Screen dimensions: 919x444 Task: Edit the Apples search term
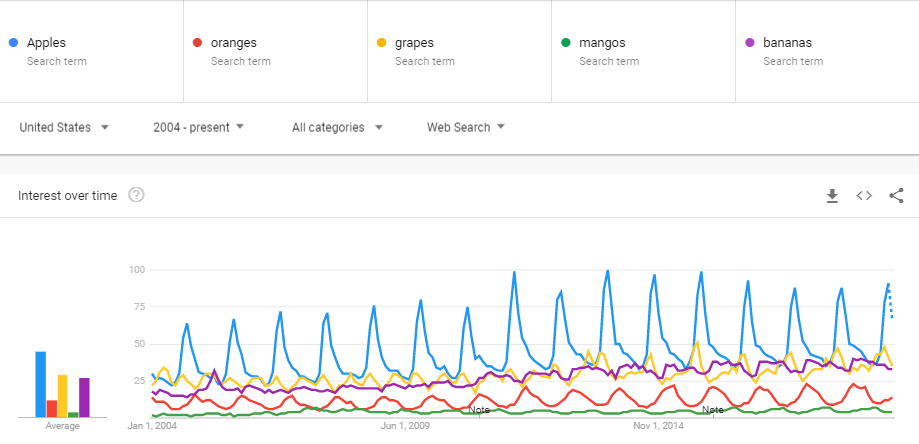pos(91,52)
